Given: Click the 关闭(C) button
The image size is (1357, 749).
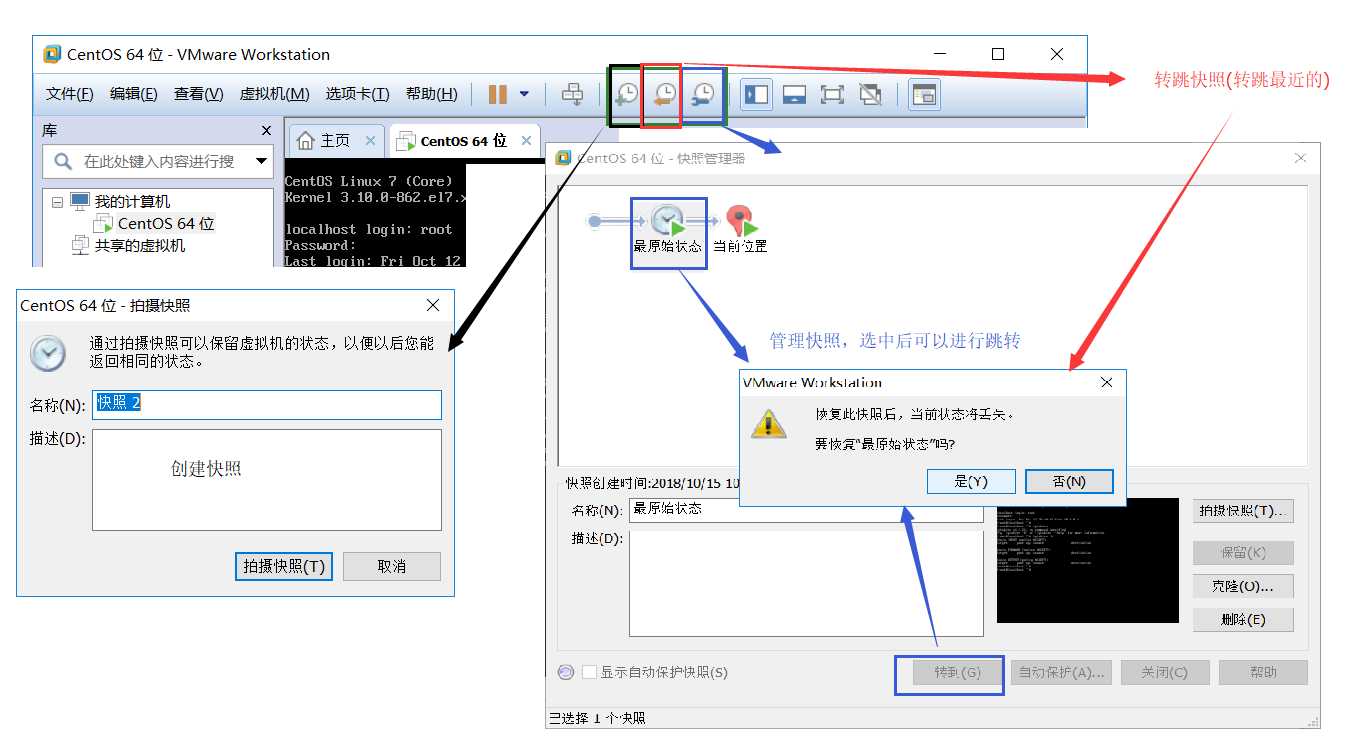Looking at the screenshot, I should (1164, 673).
